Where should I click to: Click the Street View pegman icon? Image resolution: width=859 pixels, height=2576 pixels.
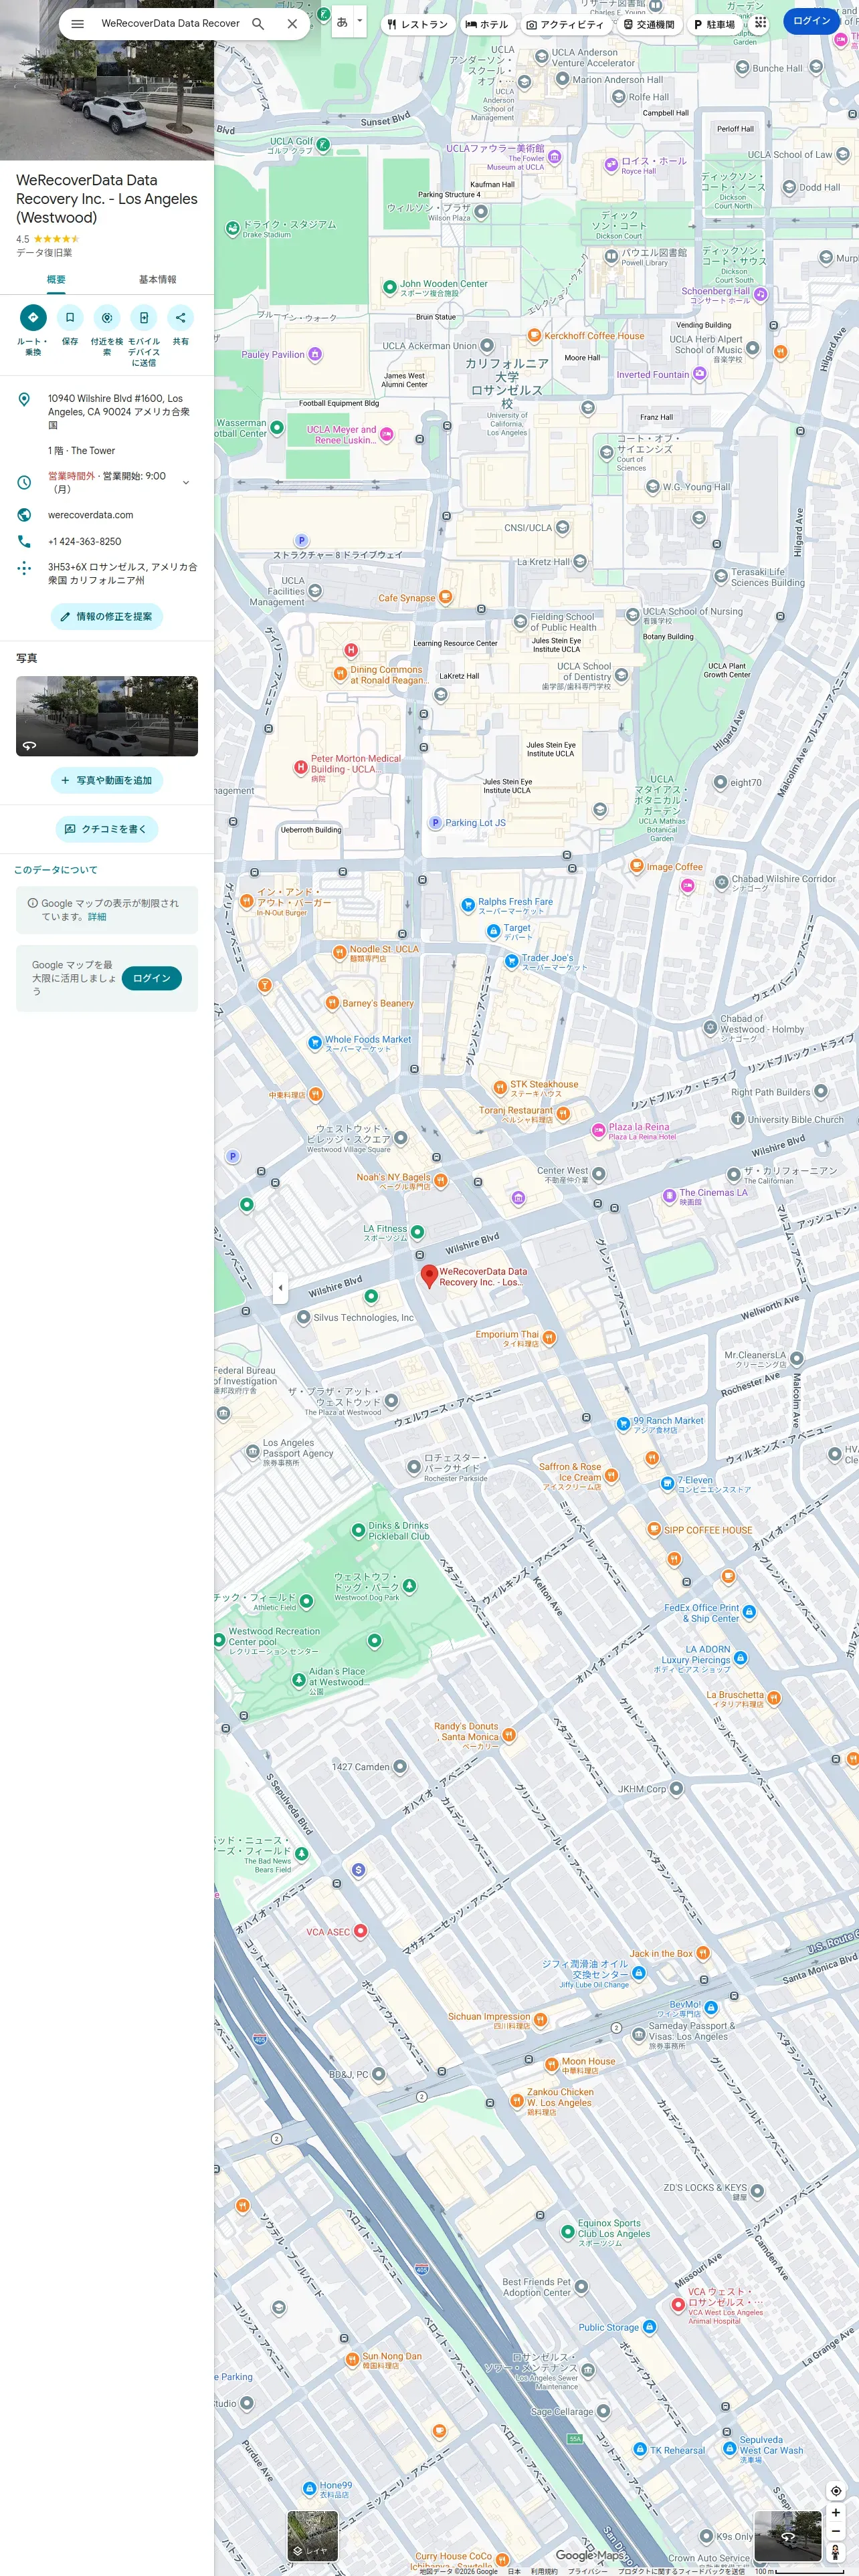[836, 2553]
